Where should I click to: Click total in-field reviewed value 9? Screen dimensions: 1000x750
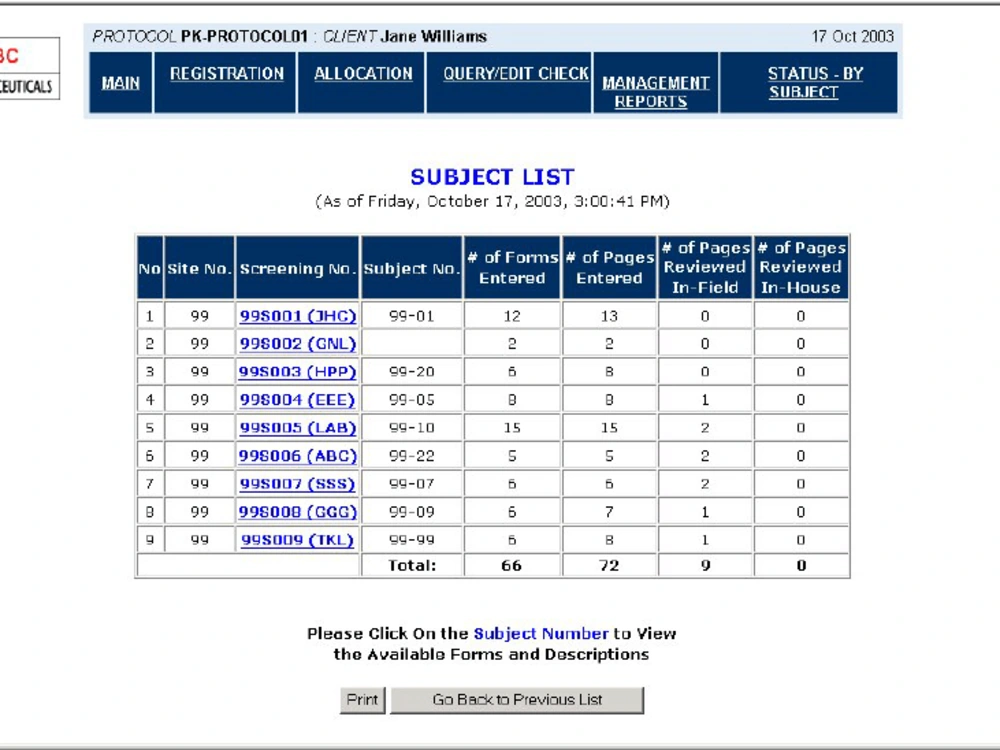705,566
